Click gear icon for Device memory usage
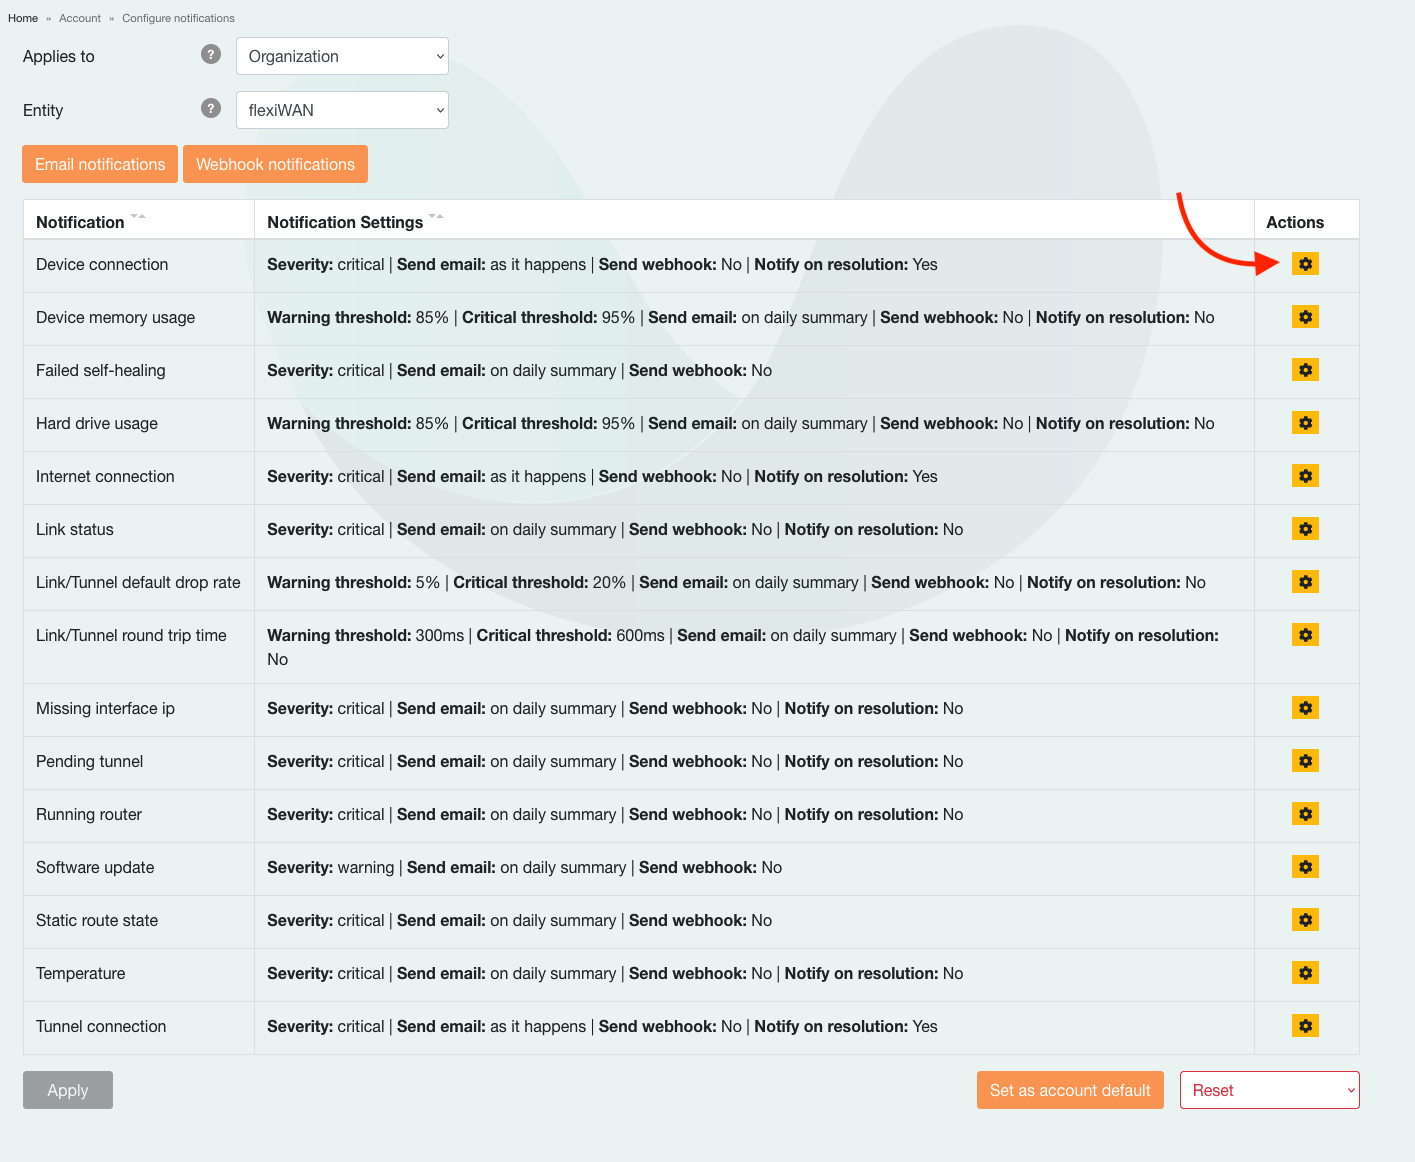Screen dimensions: 1415x1162 pyautogui.click(x=1305, y=317)
